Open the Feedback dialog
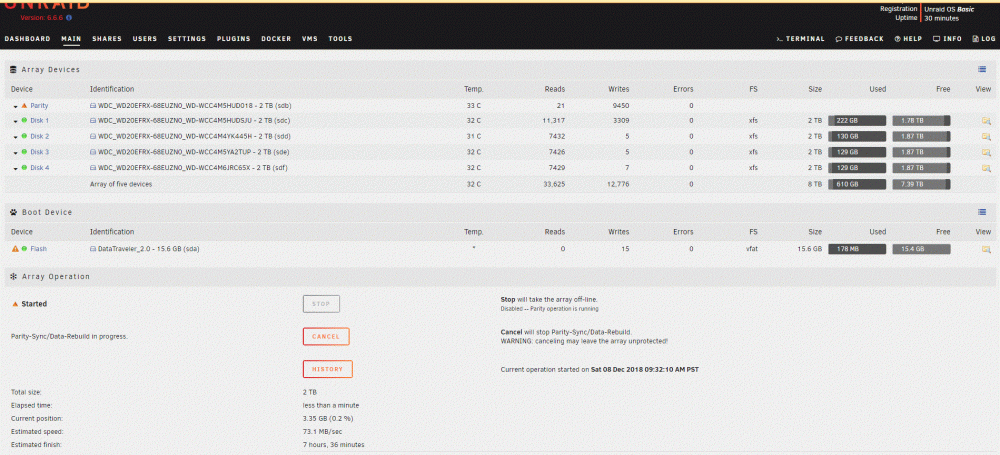Viewport: 1000px width, 455px height. (x=860, y=39)
